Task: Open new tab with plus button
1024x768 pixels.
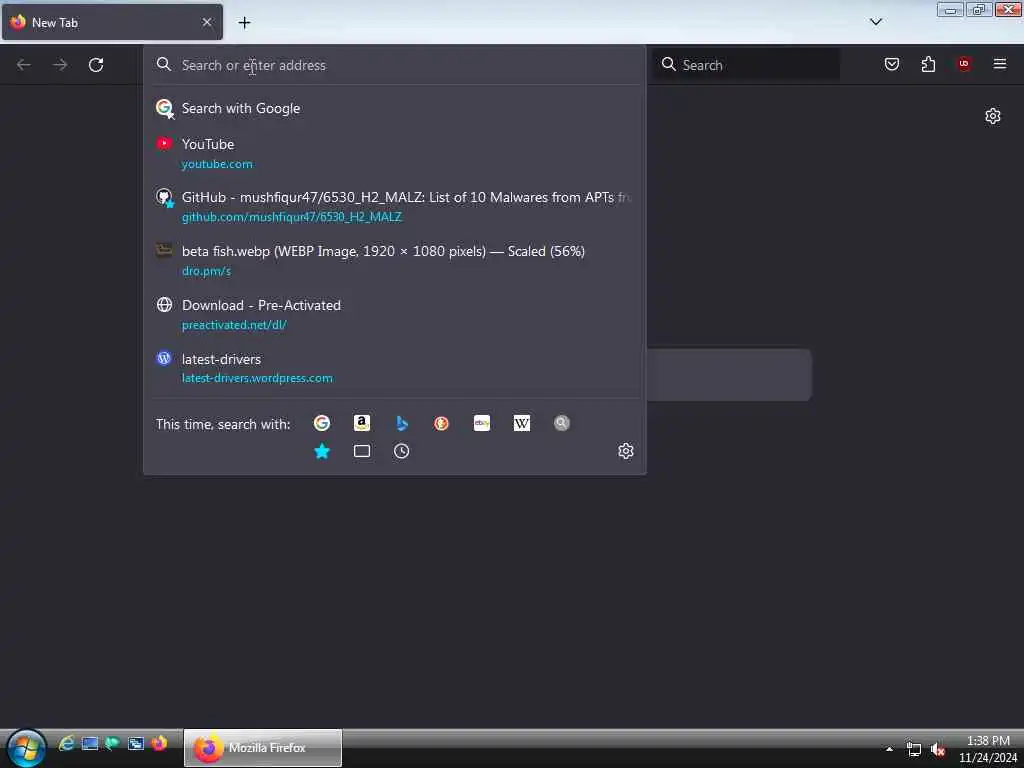Action: tap(244, 23)
